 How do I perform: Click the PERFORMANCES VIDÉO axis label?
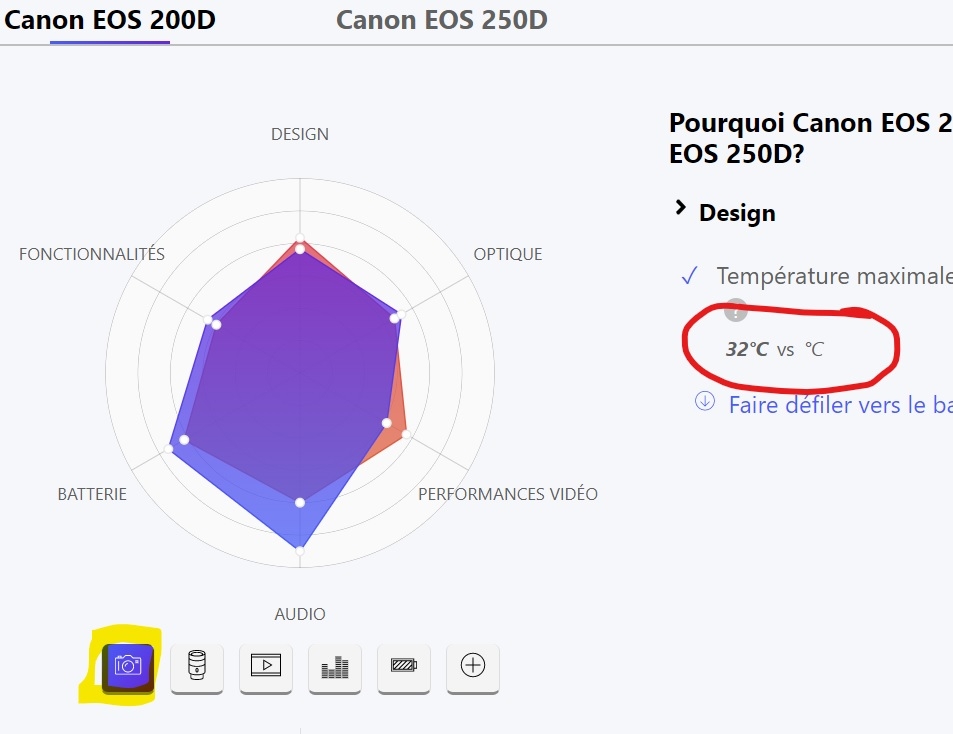click(508, 494)
